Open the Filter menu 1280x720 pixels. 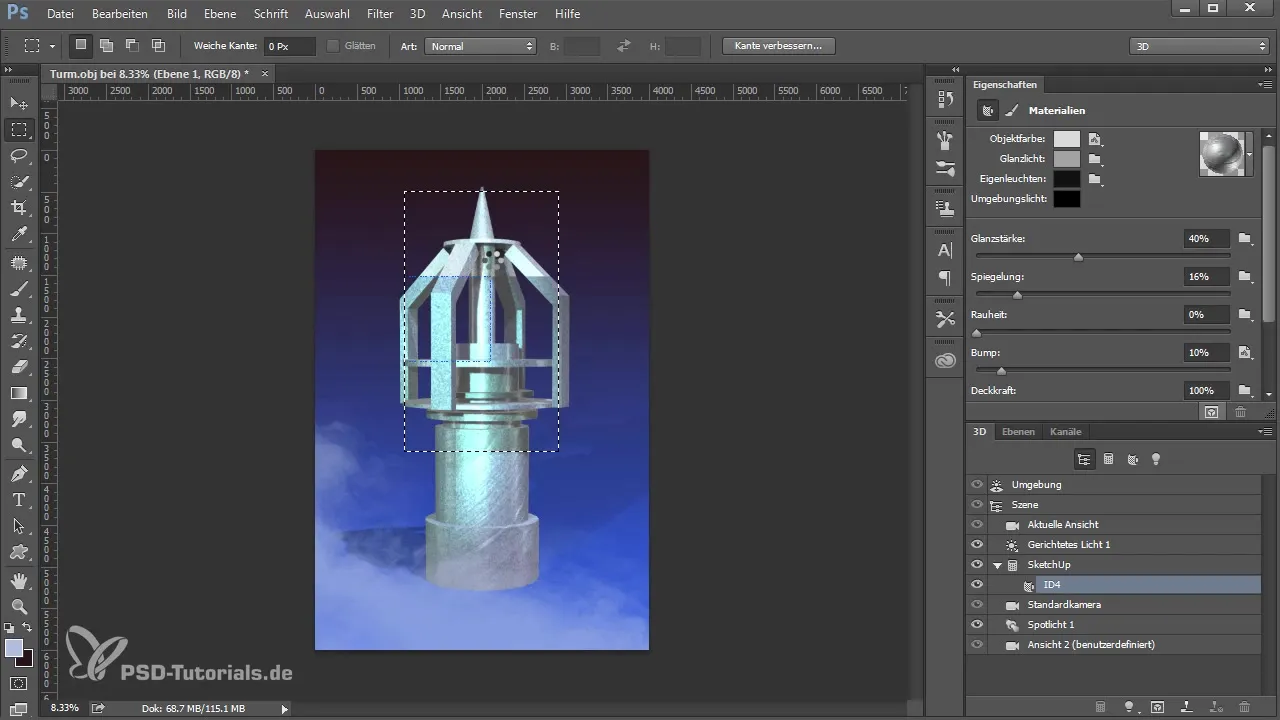pyautogui.click(x=380, y=14)
